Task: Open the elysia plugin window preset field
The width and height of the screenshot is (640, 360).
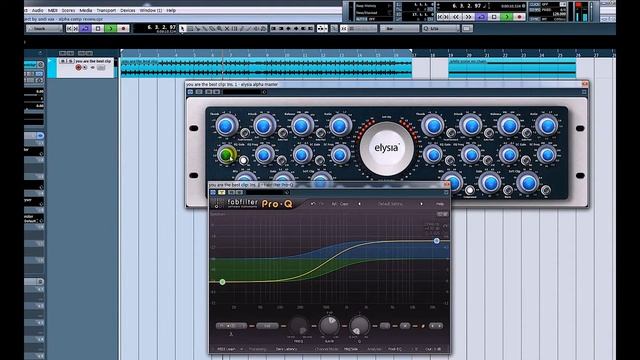Action: (x=243, y=92)
